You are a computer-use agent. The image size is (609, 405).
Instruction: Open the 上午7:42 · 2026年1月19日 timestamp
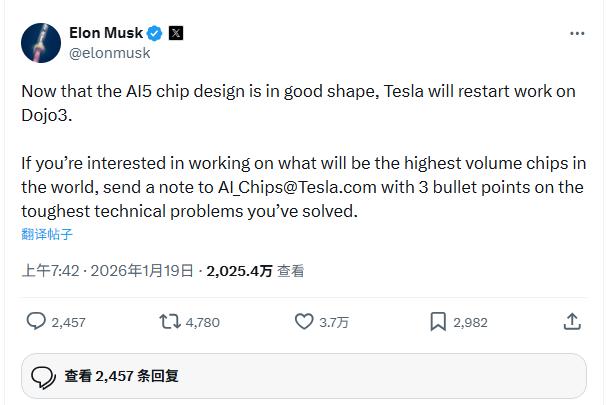(x=110, y=271)
